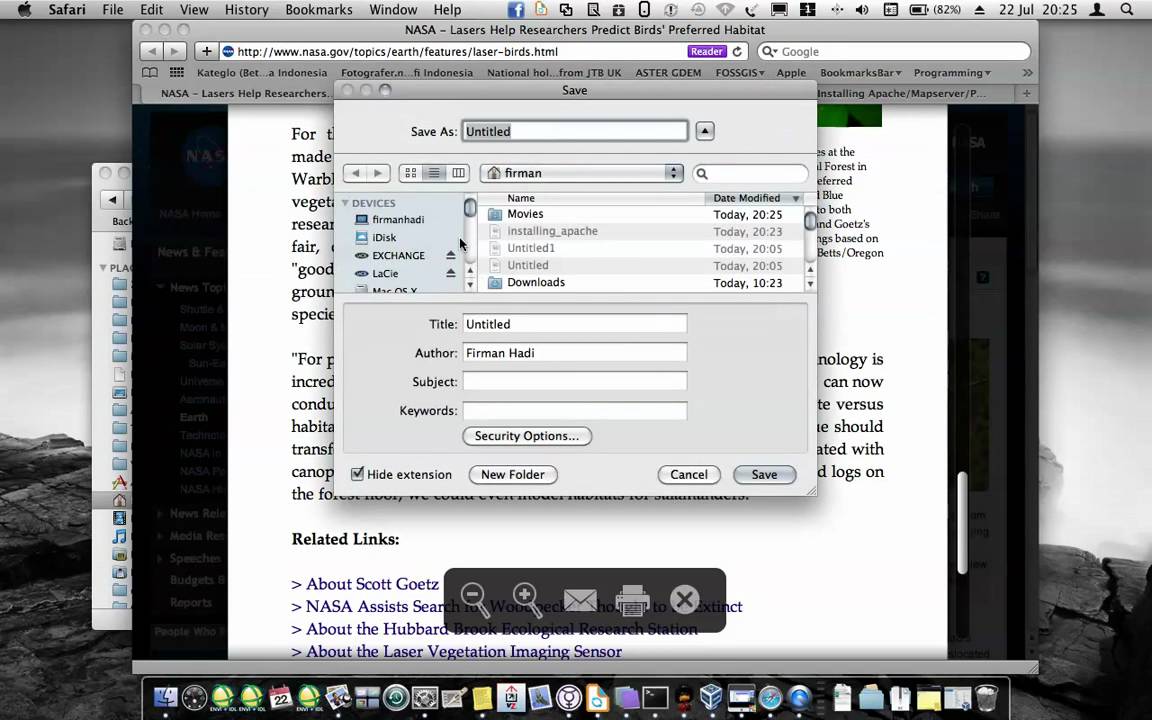Image resolution: width=1152 pixels, height=720 pixels.
Task: Eject the EXCHANGE volume
Action: point(451,255)
